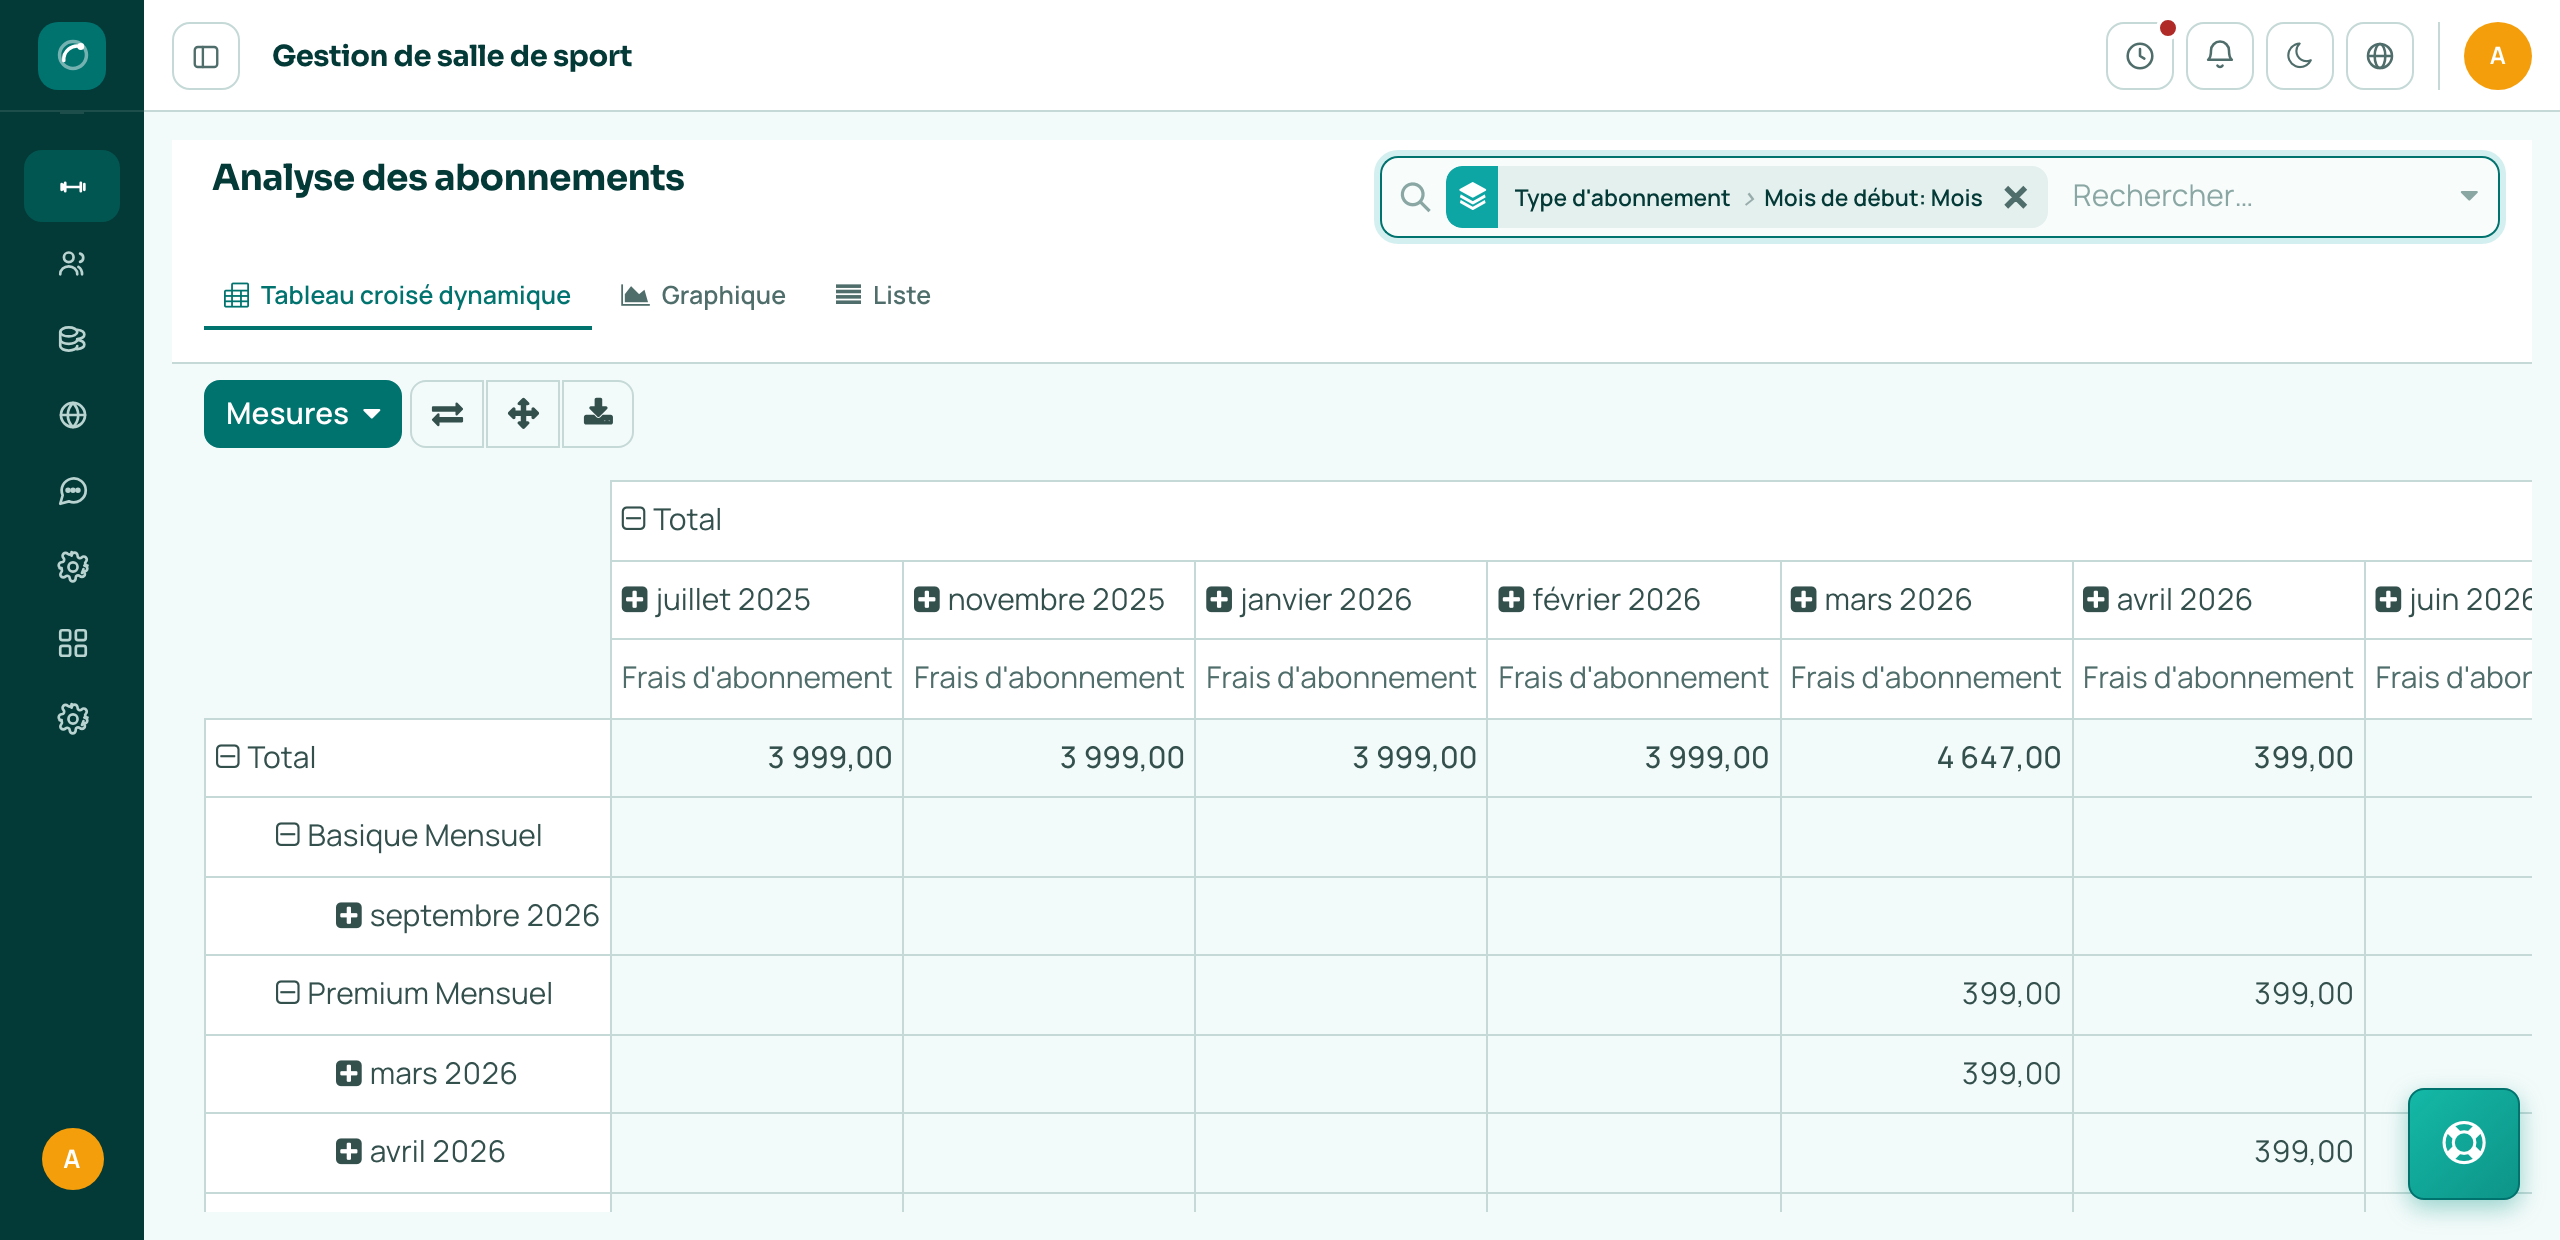Open the Mesures dropdown
This screenshot has width=2560, height=1240.
pyautogui.click(x=303, y=414)
